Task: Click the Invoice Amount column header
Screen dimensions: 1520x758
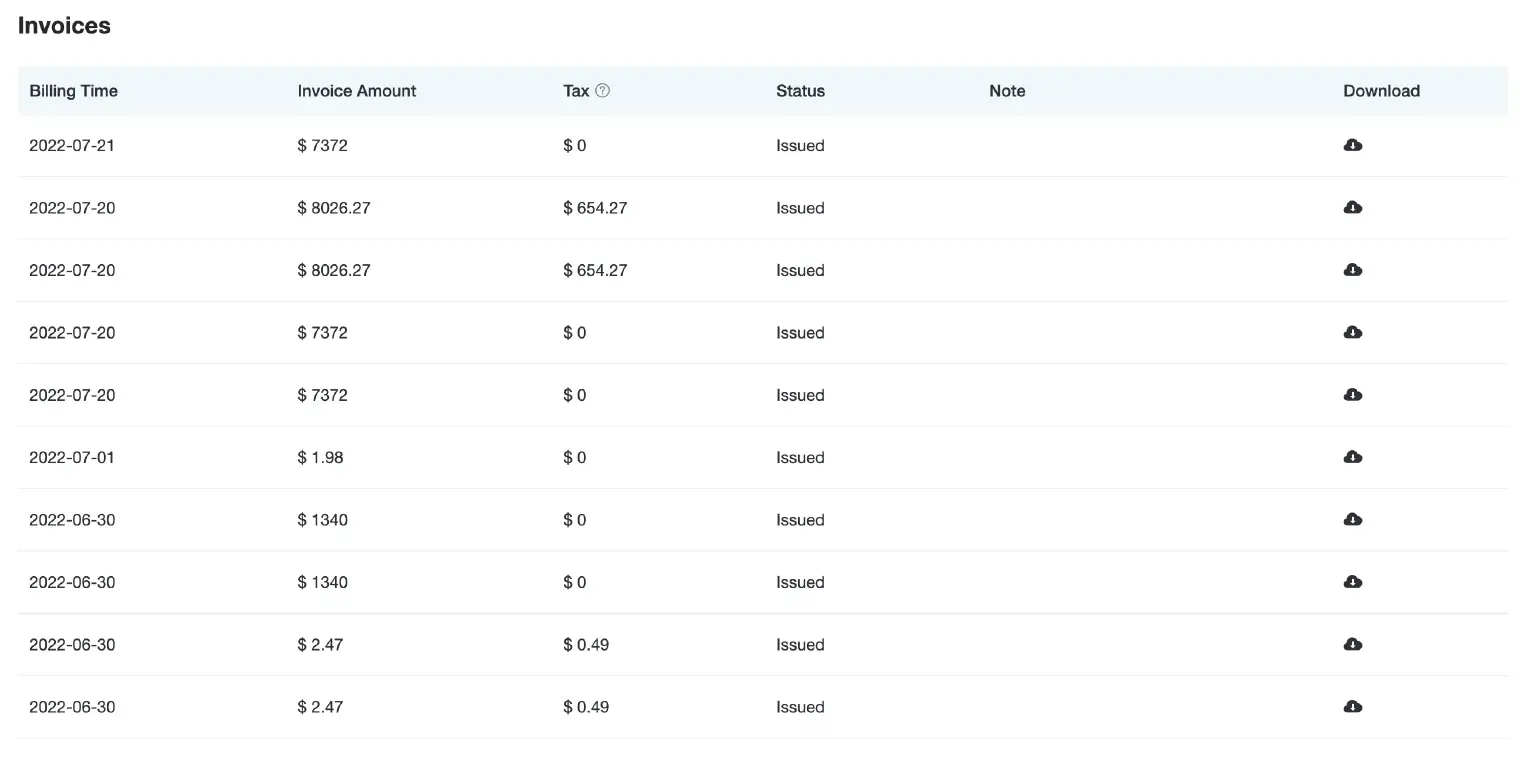Action: tap(357, 91)
